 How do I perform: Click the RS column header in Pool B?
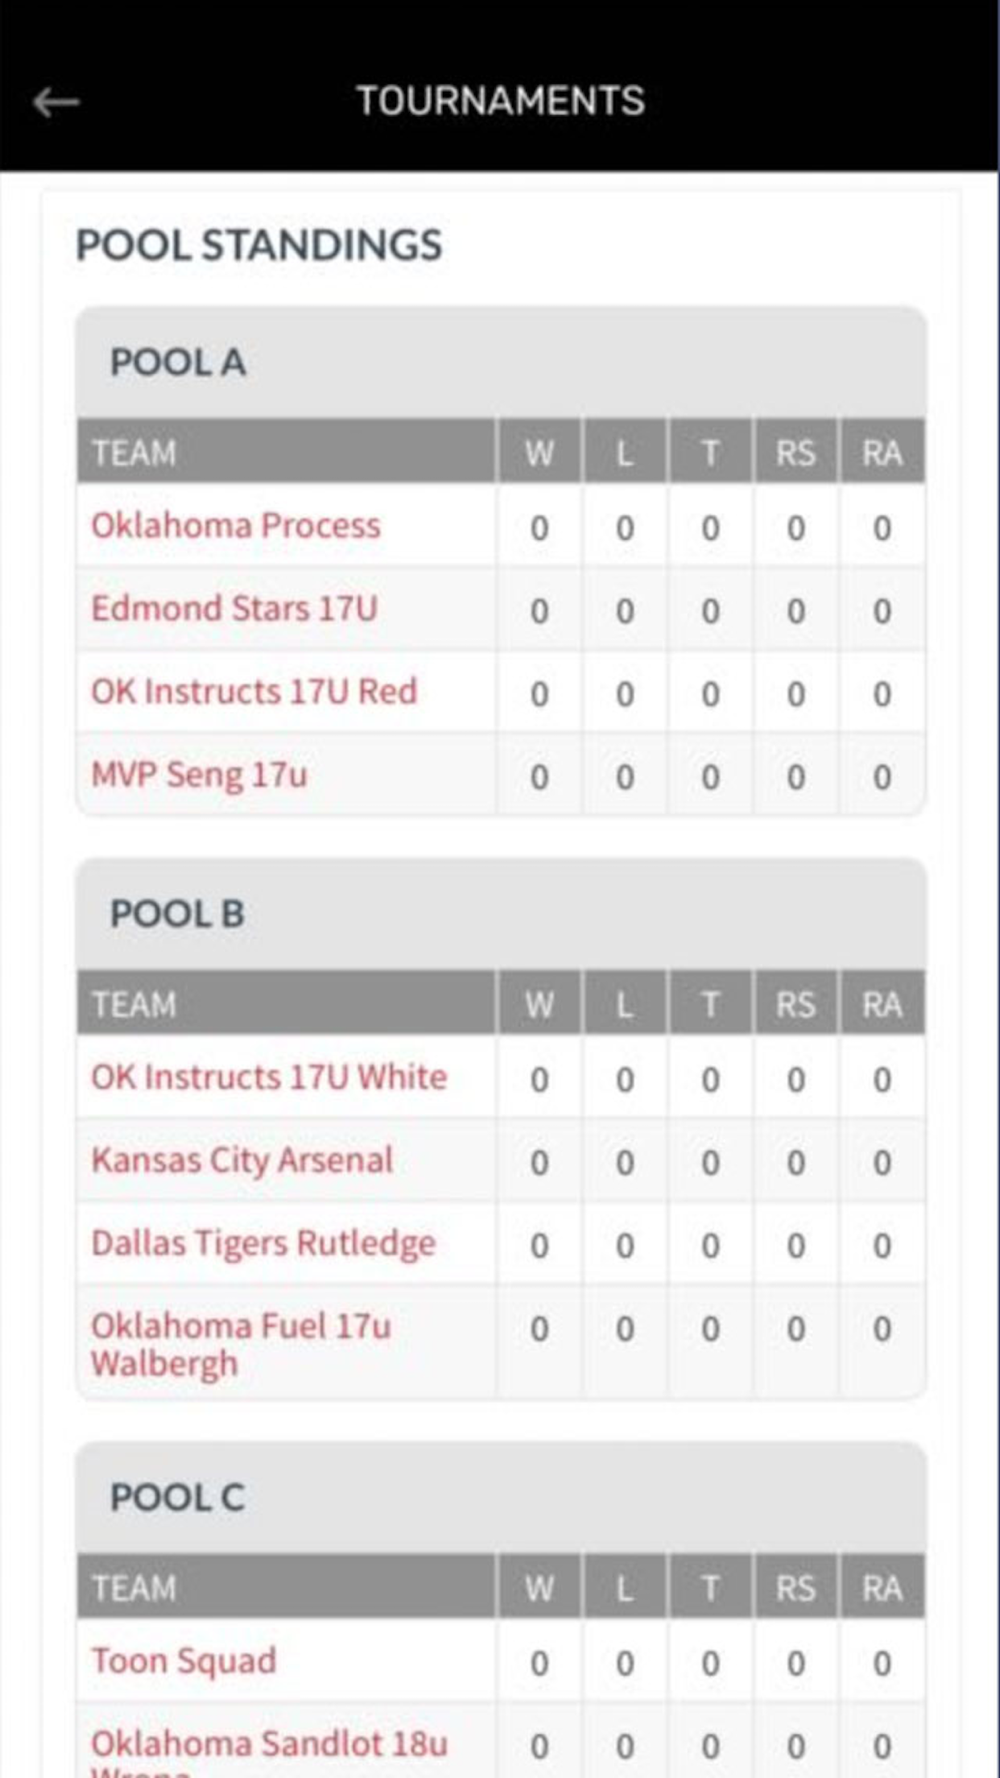[795, 1005]
